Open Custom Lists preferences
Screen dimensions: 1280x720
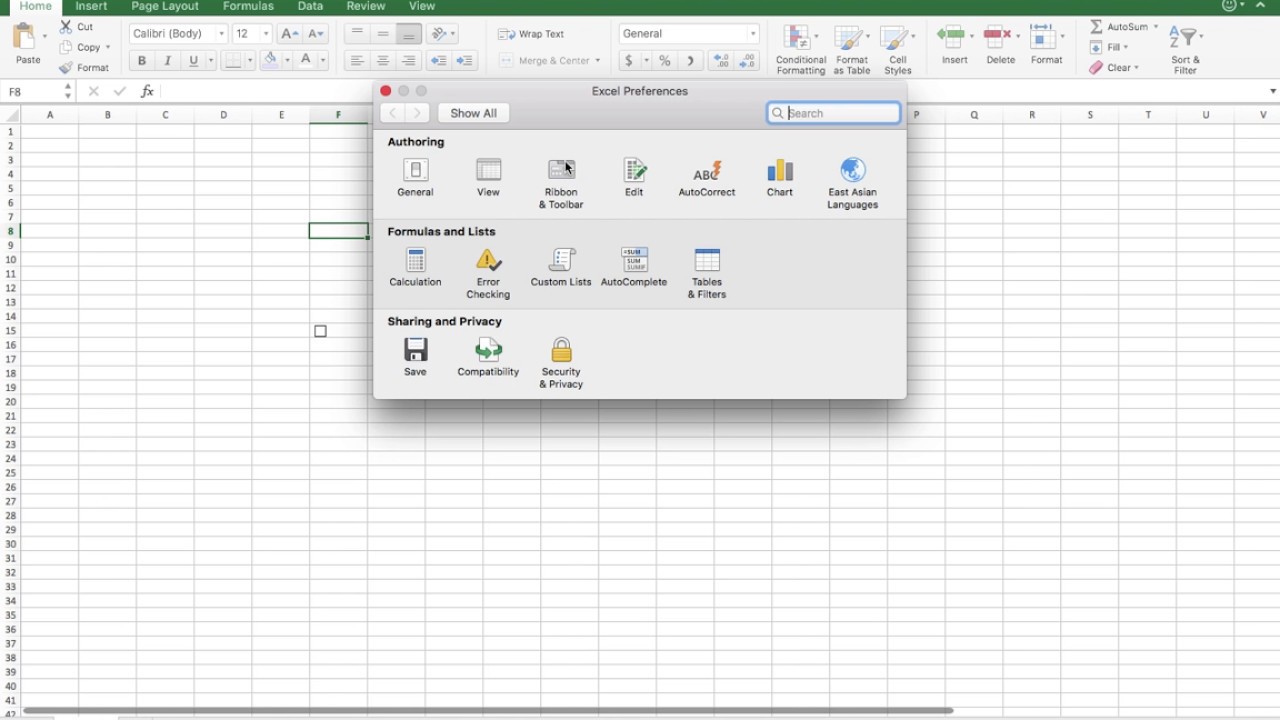(x=561, y=268)
